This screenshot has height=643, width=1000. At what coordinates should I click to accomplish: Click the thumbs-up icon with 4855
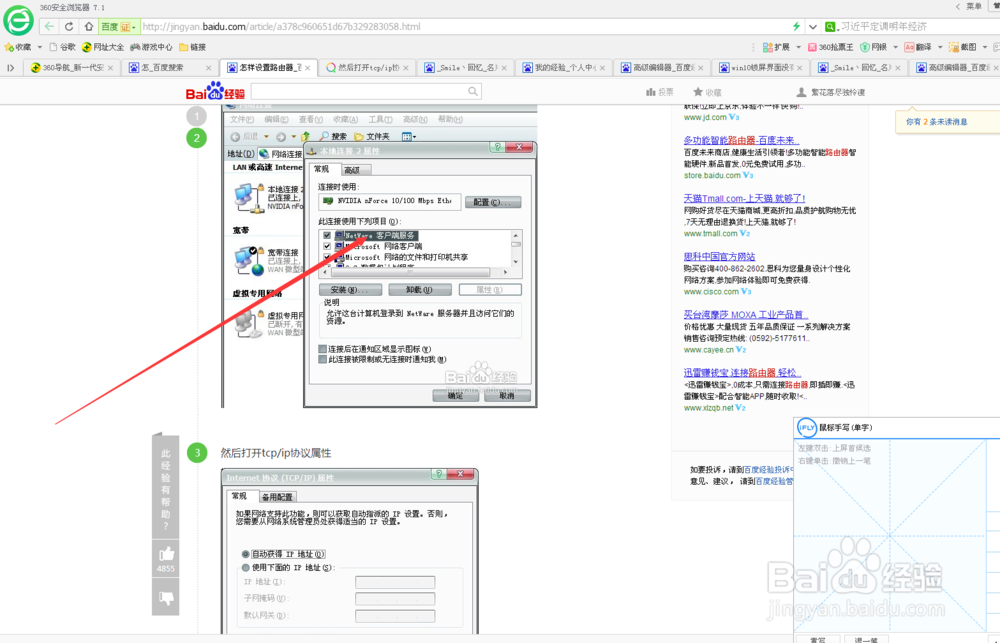point(166,554)
